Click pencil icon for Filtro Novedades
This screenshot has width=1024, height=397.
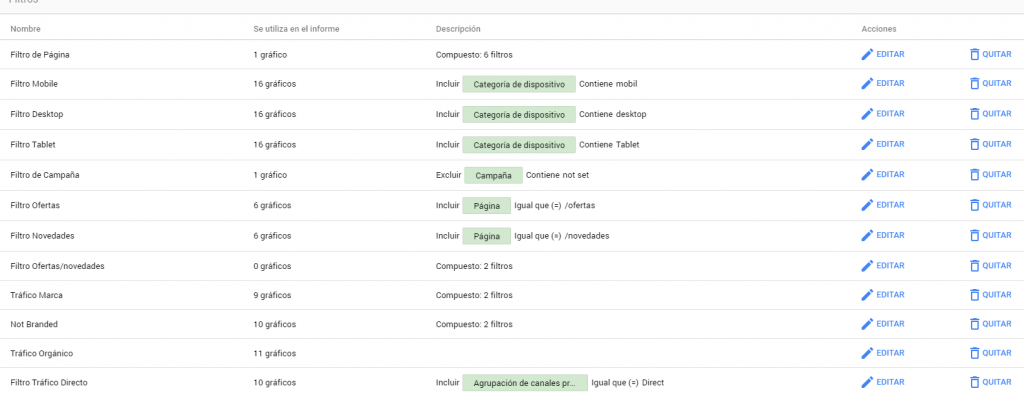[867, 235]
